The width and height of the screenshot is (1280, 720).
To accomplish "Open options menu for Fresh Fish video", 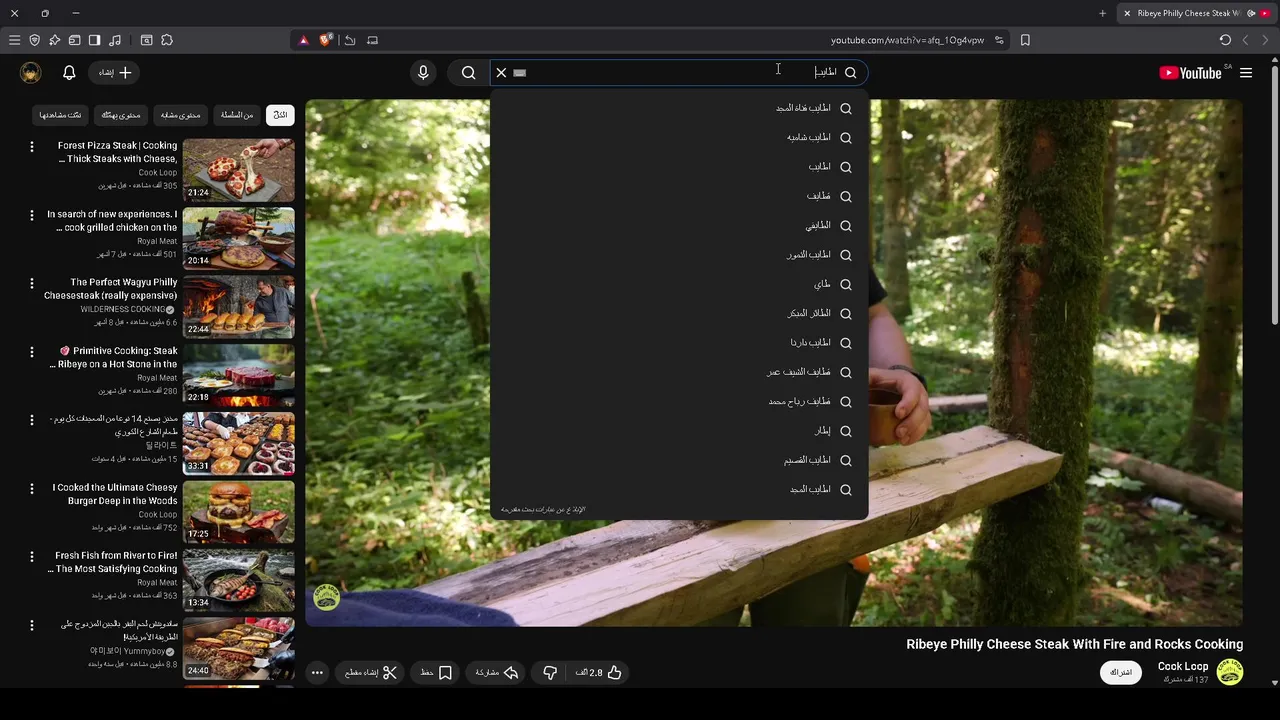I will click(x=31, y=557).
